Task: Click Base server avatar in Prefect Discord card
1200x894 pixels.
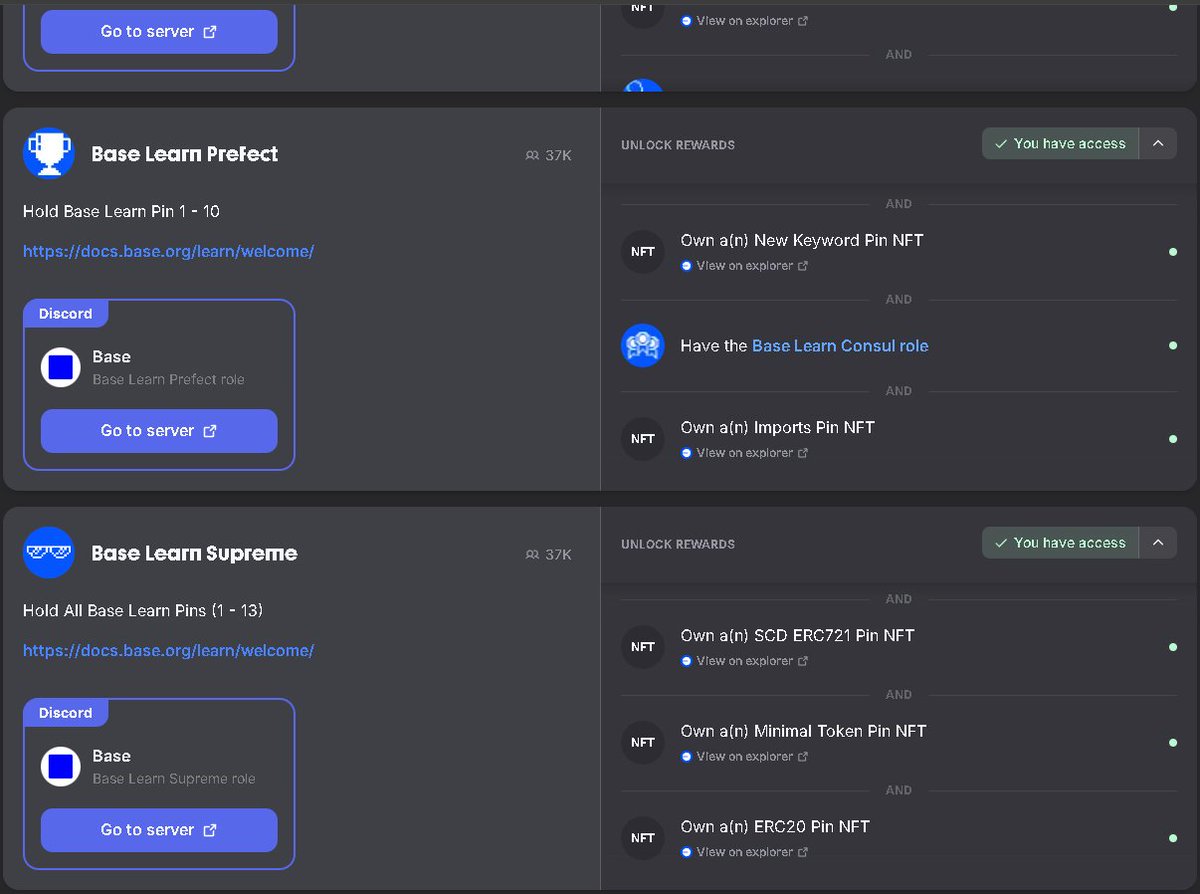Action: coord(60,367)
